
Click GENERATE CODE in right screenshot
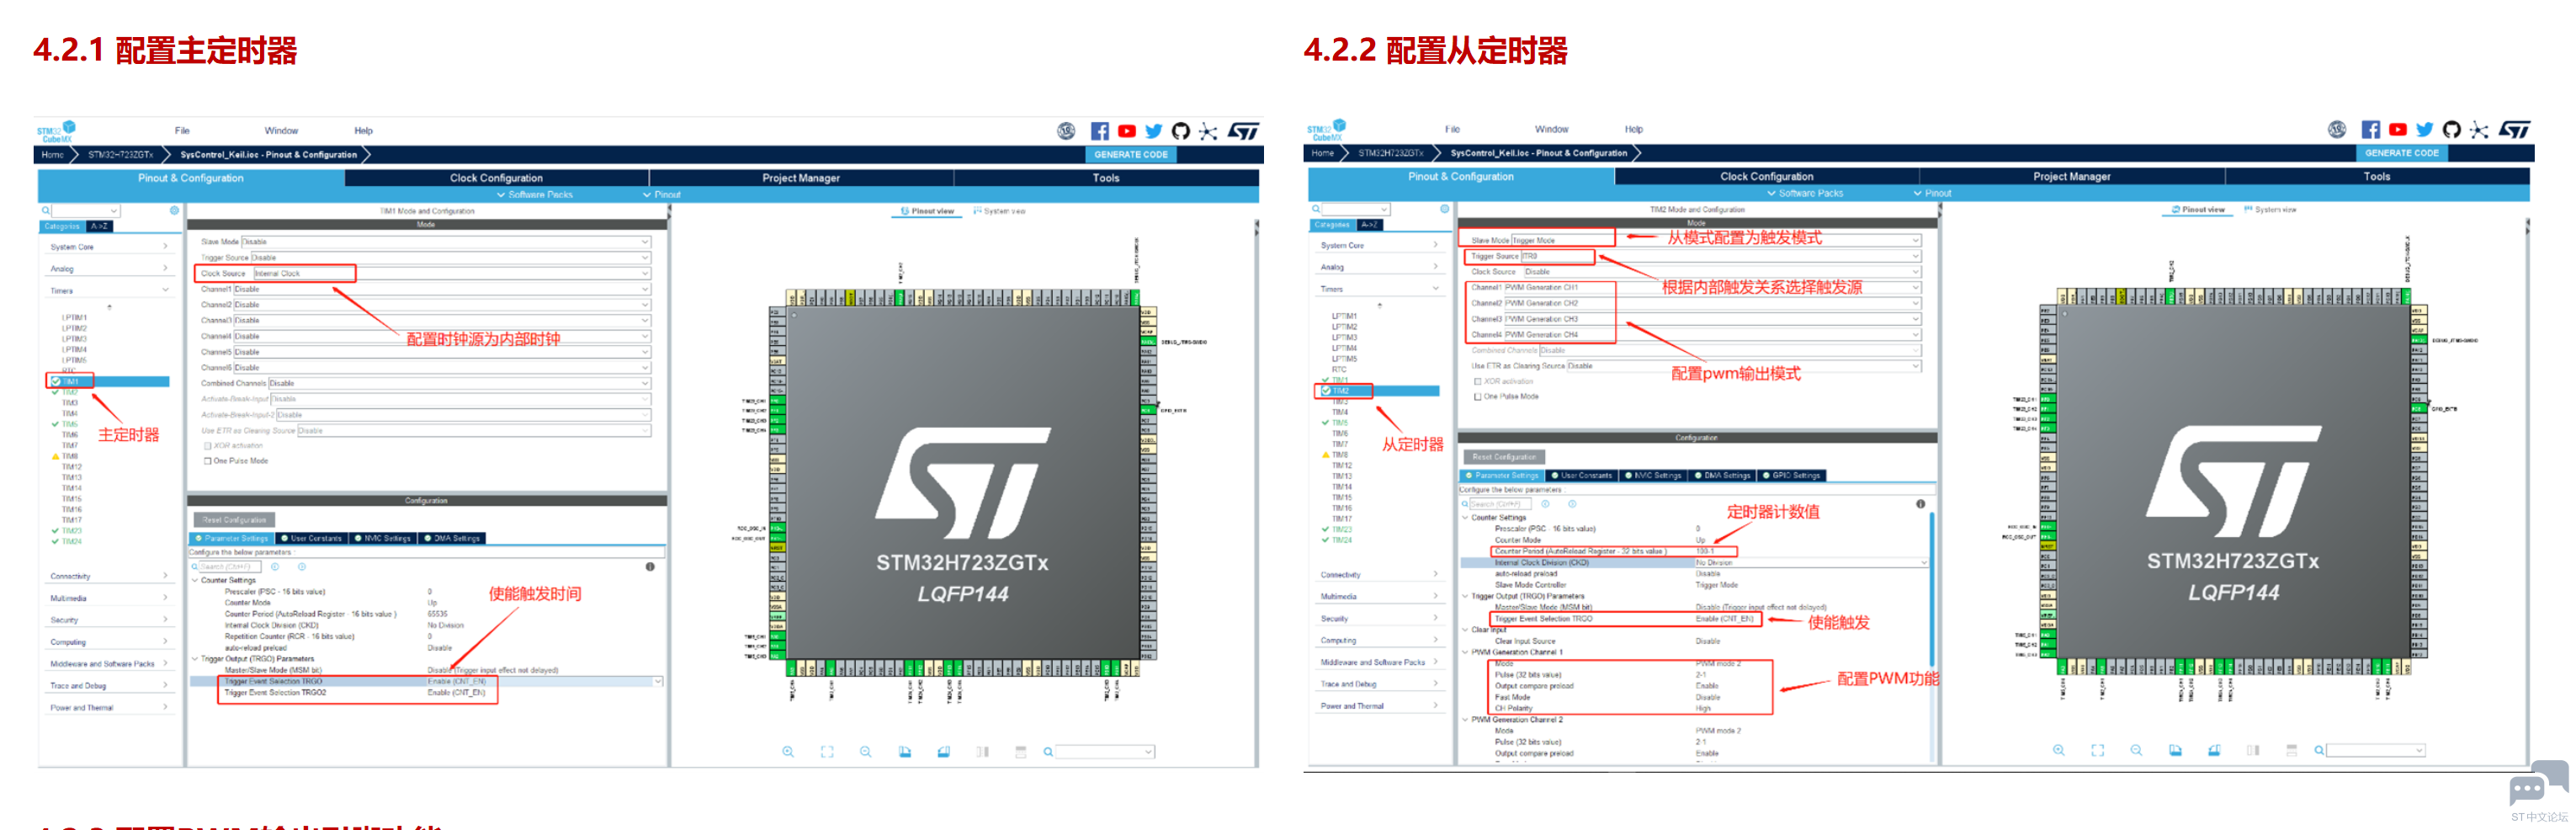pos(2402,153)
